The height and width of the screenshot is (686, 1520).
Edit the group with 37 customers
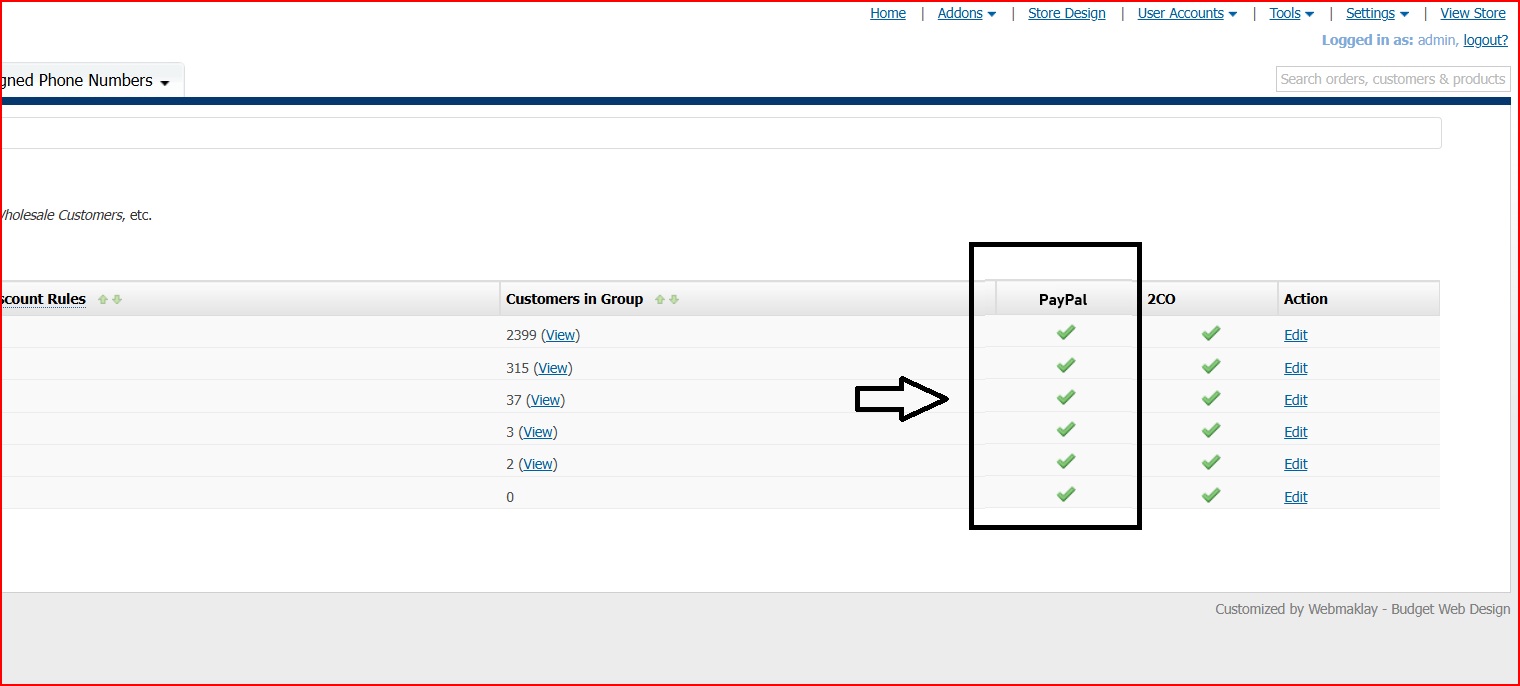click(x=1295, y=400)
